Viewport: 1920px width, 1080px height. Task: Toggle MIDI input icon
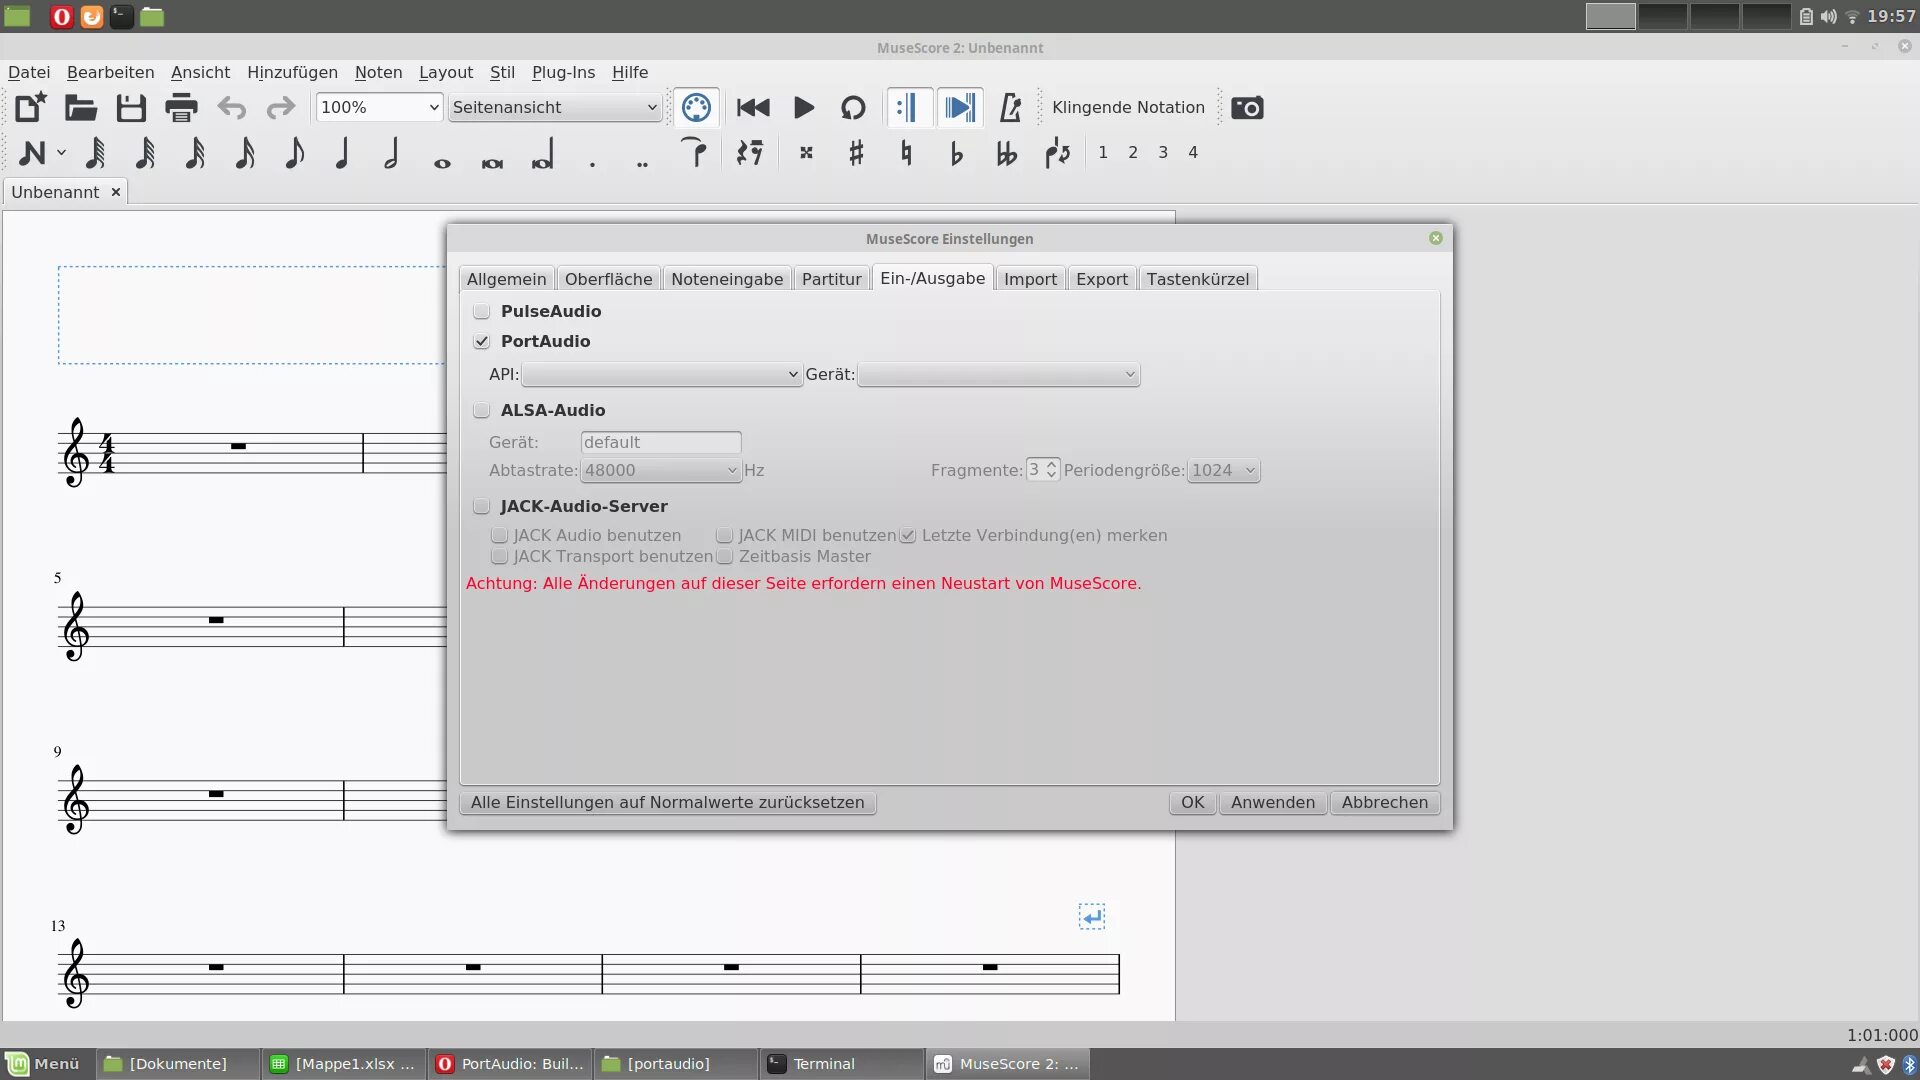[x=696, y=107]
